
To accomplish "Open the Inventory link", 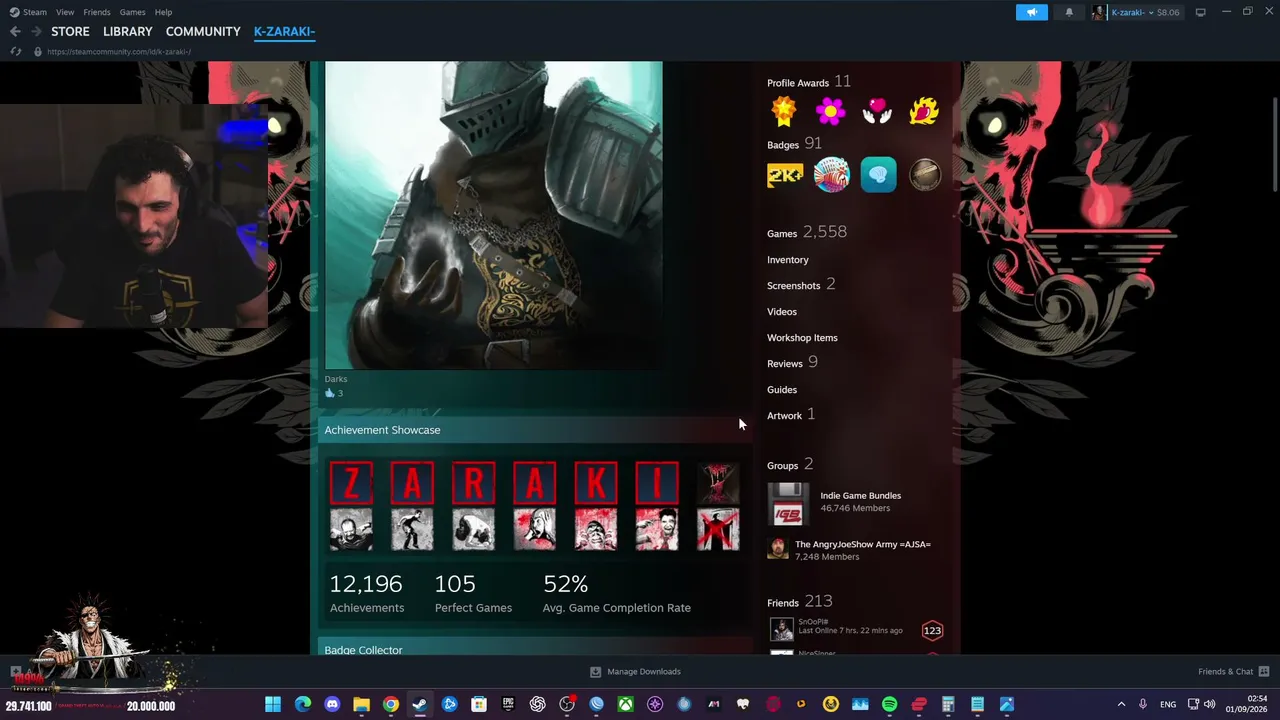I will point(788,260).
